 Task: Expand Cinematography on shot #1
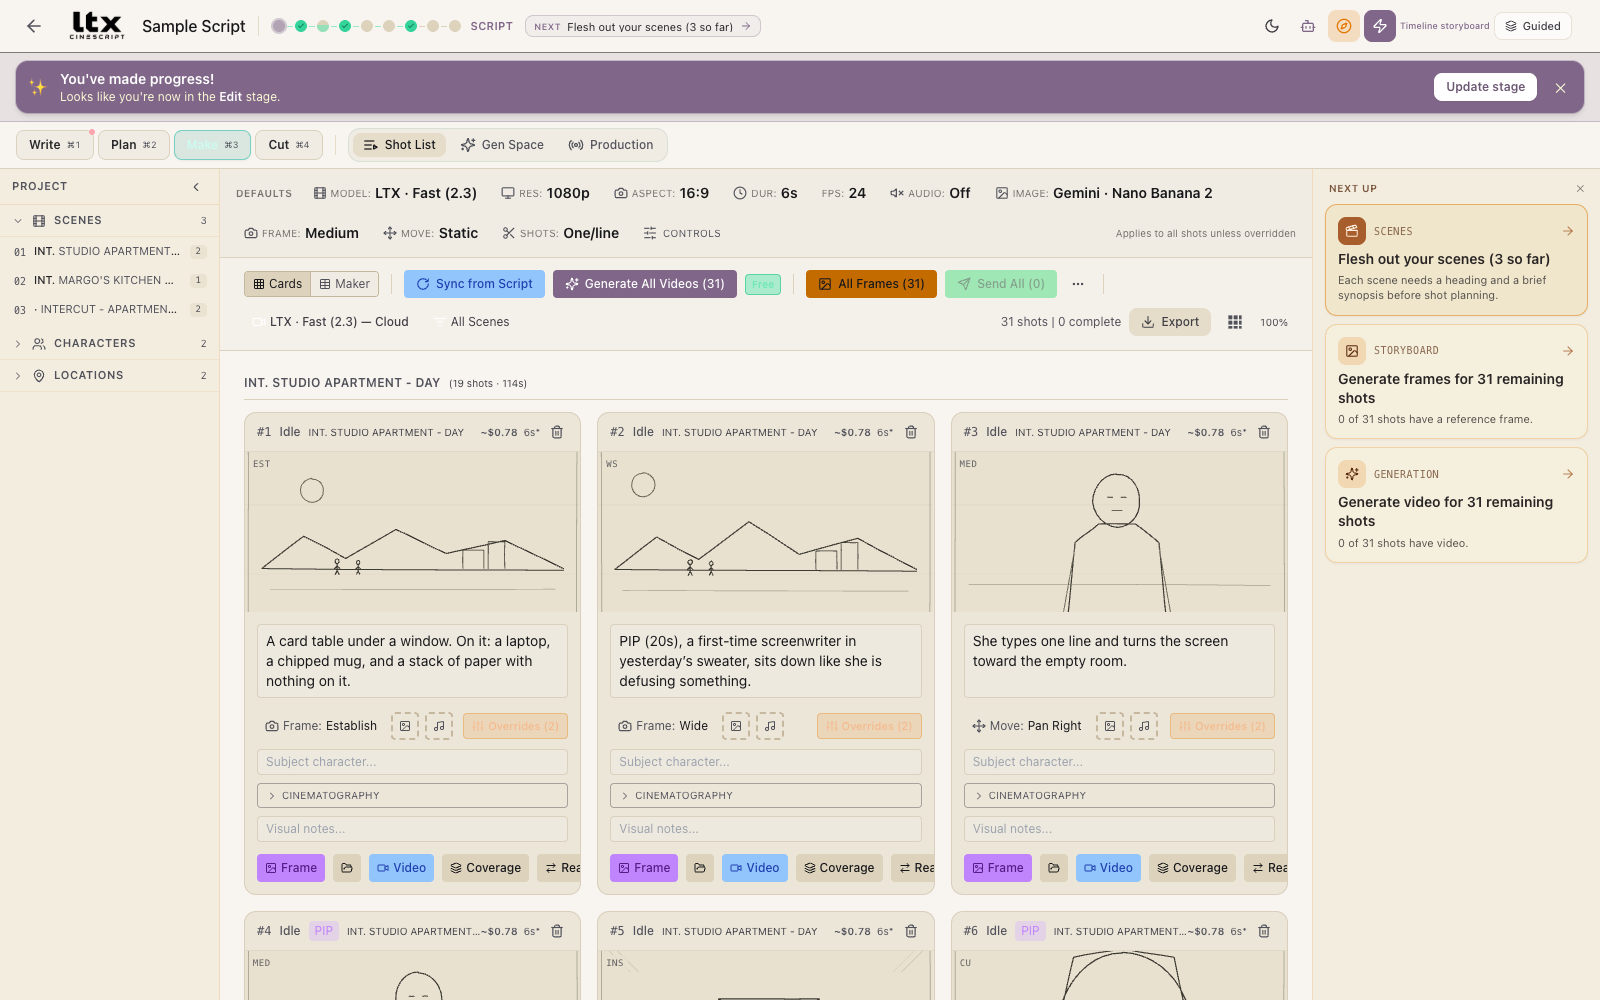[x=412, y=795]
